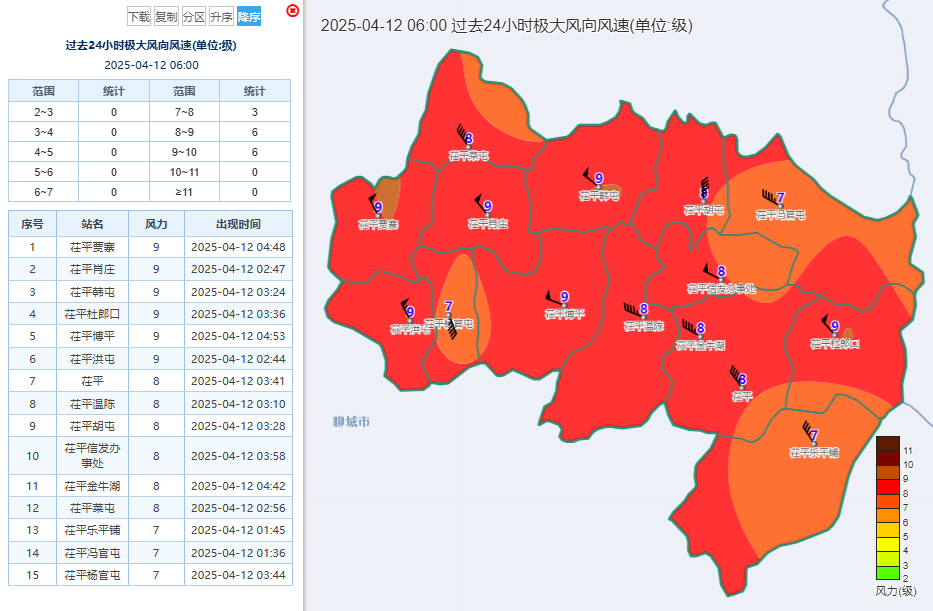Click the 茌平杨官屯 wind station marker
The width and height of the screenshot is (933, 611).
[449, 315]
